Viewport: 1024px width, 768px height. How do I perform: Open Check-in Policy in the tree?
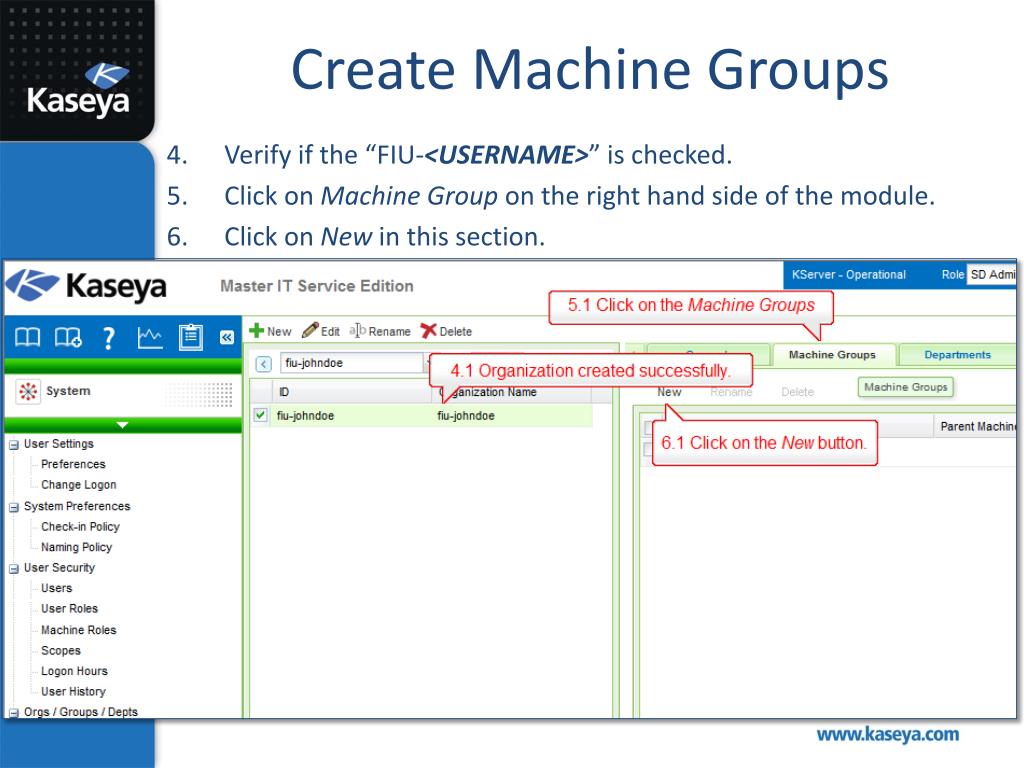point(80,526)
